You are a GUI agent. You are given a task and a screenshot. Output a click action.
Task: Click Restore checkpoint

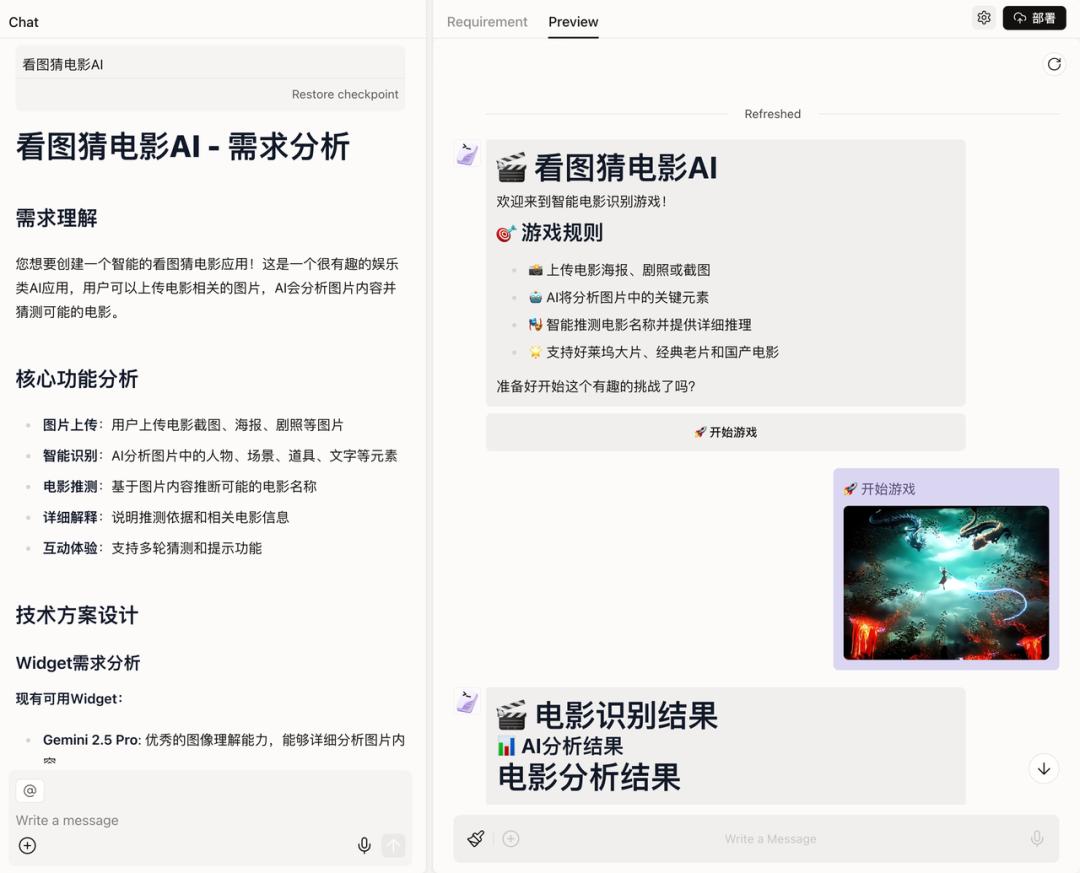(344, 94)
